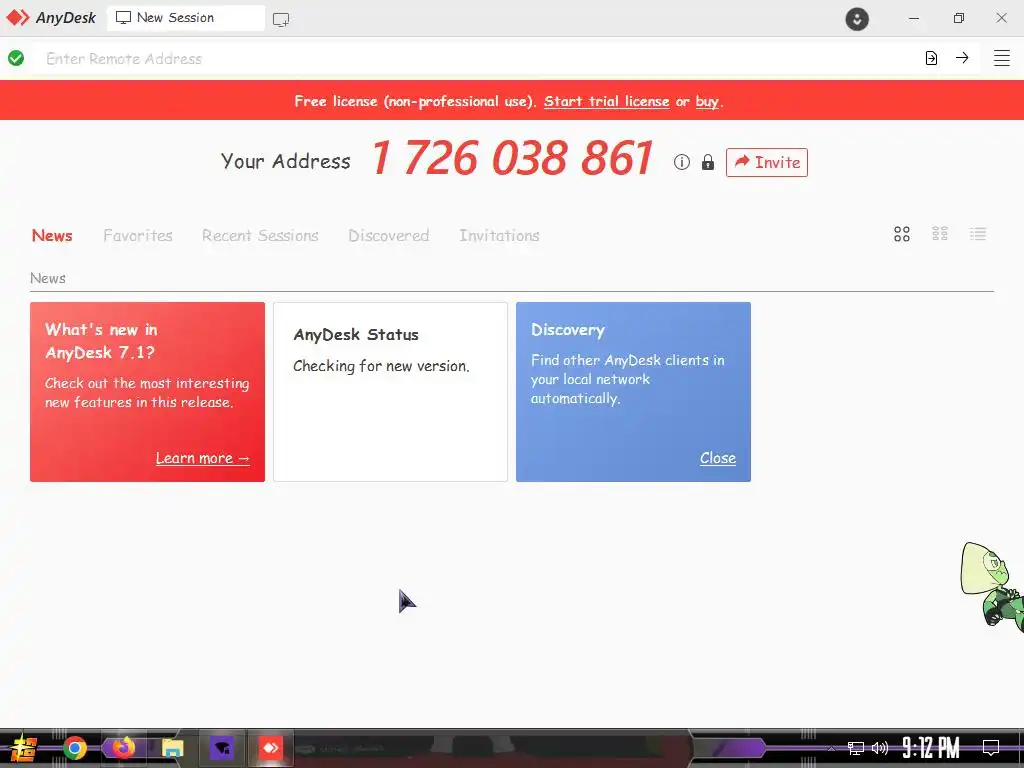Screen dimensions: 1024x768
Task: Click the AnyDesk Status card
Action: [391, 392]
